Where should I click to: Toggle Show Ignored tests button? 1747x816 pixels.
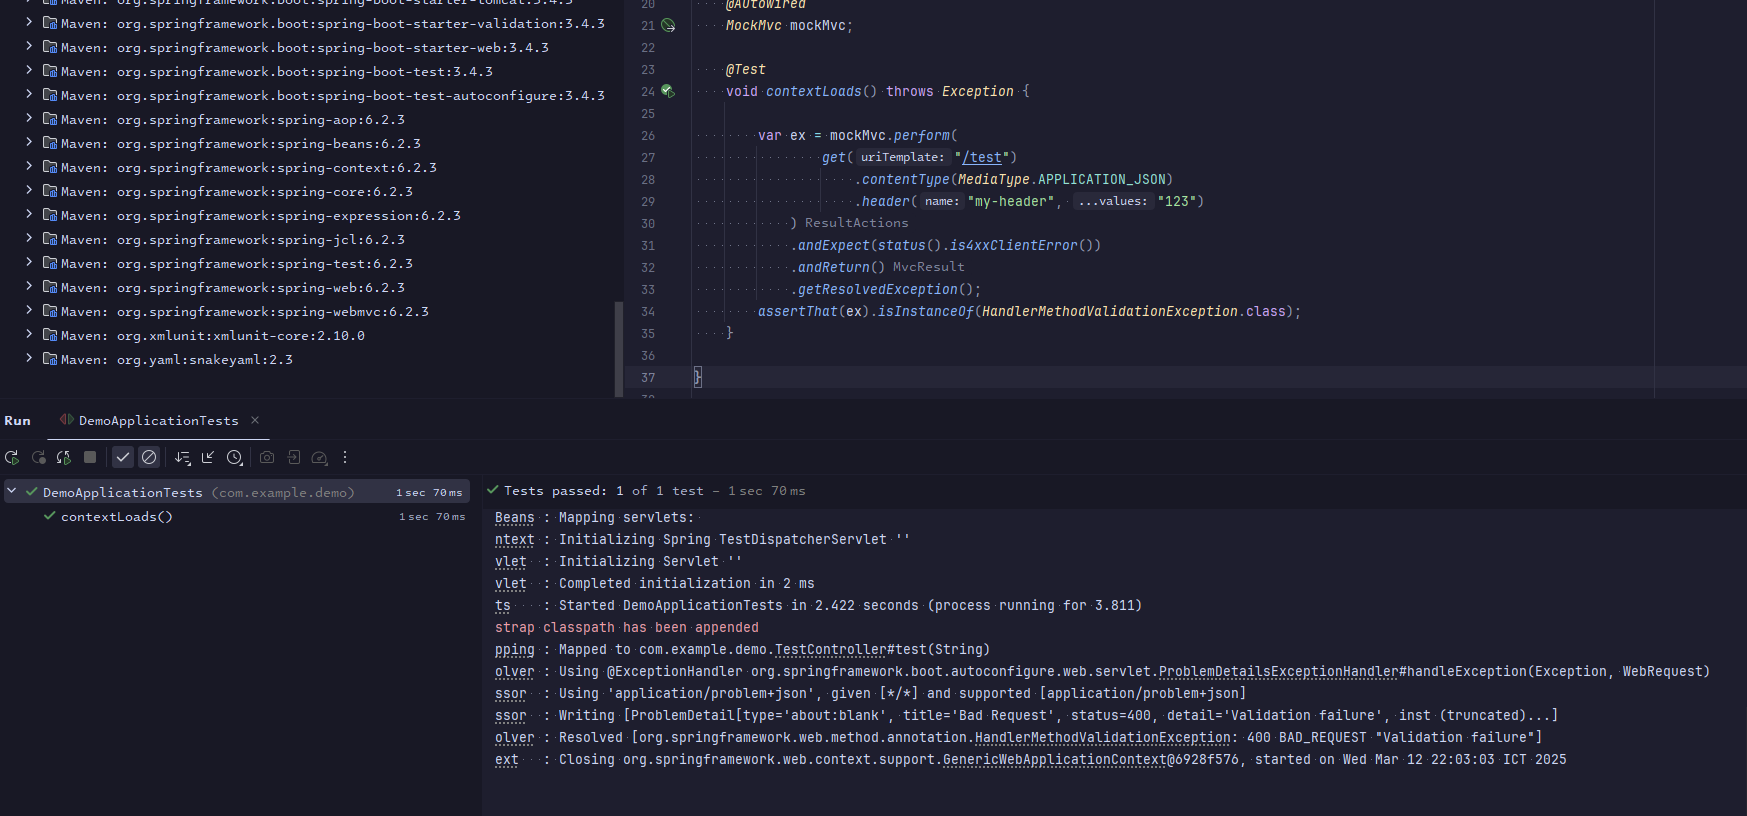[x=149, y=457]
